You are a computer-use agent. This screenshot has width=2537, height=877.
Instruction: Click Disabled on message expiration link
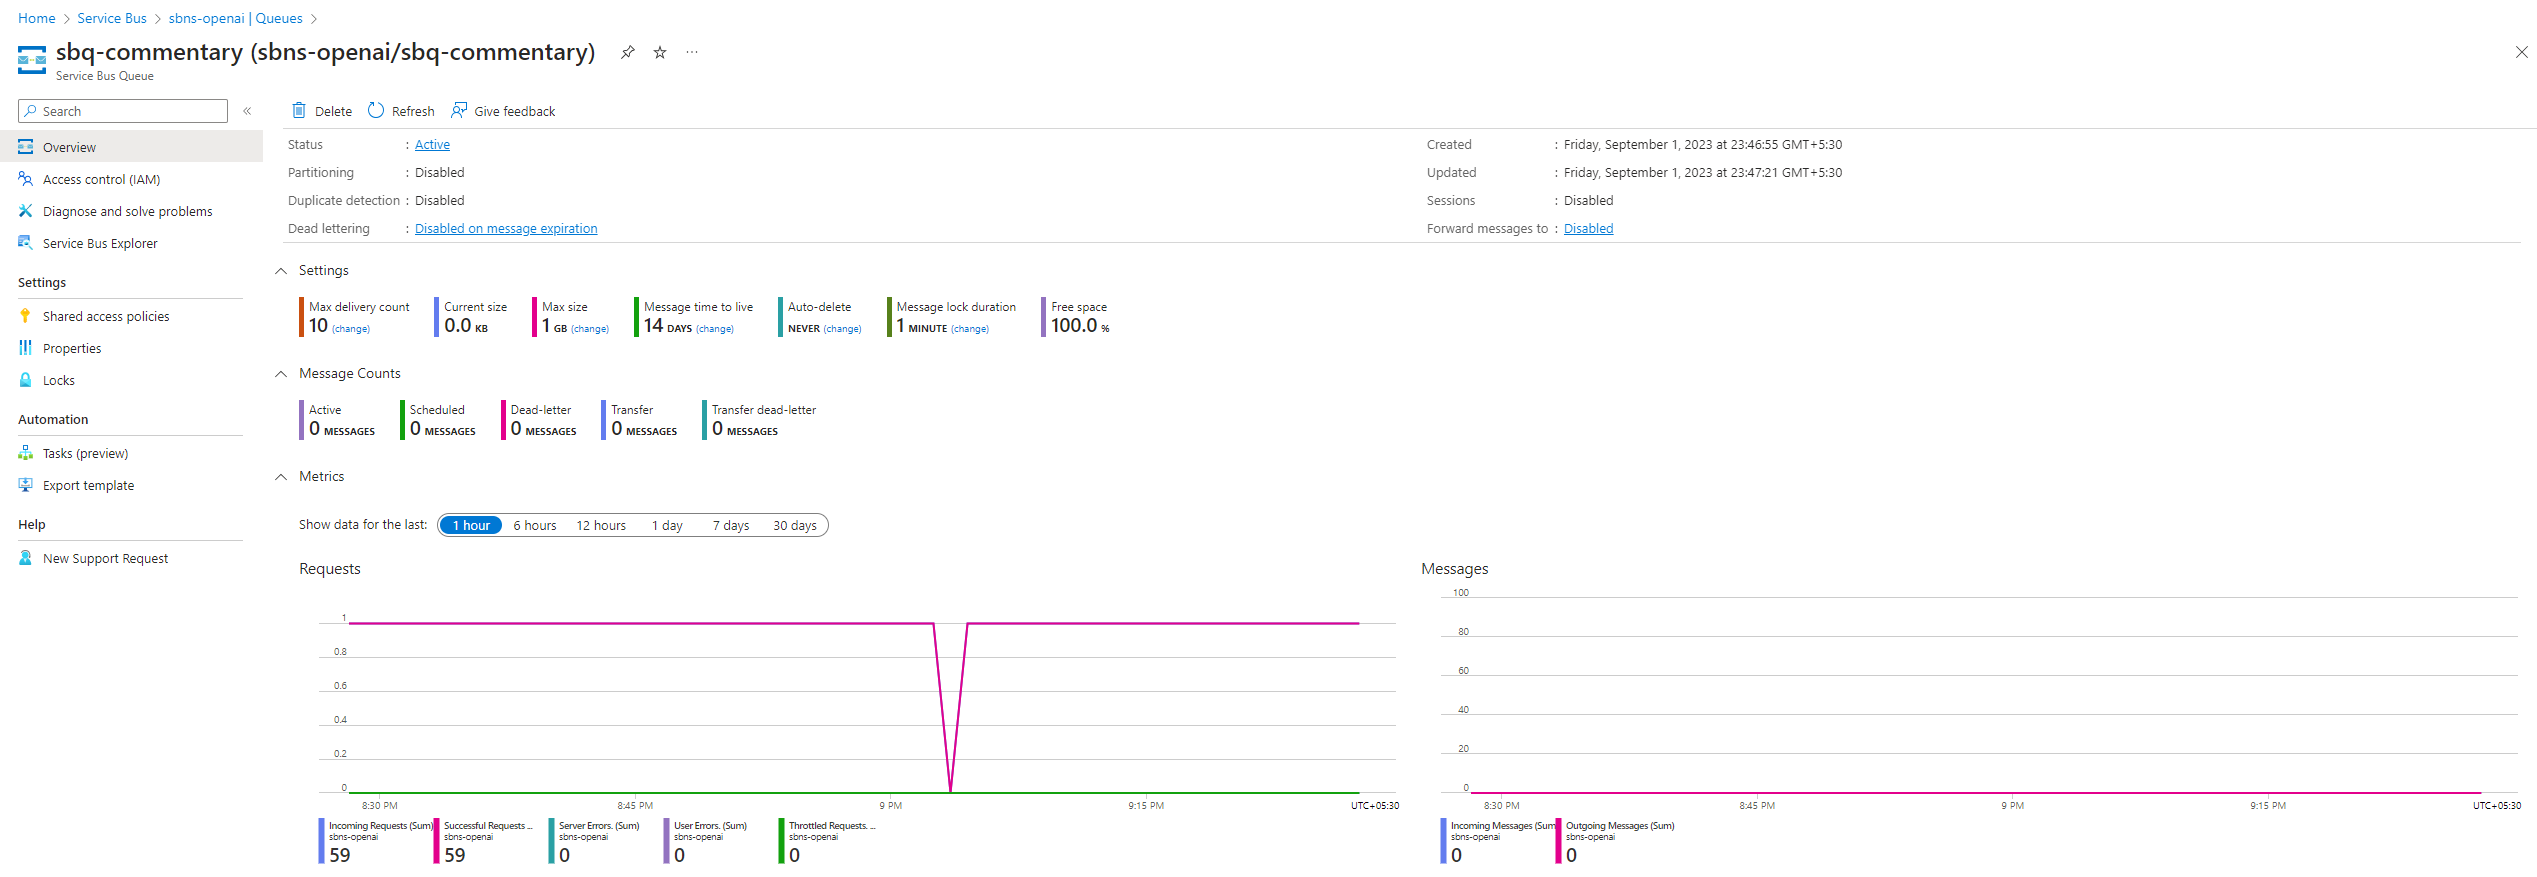point(506,229)
